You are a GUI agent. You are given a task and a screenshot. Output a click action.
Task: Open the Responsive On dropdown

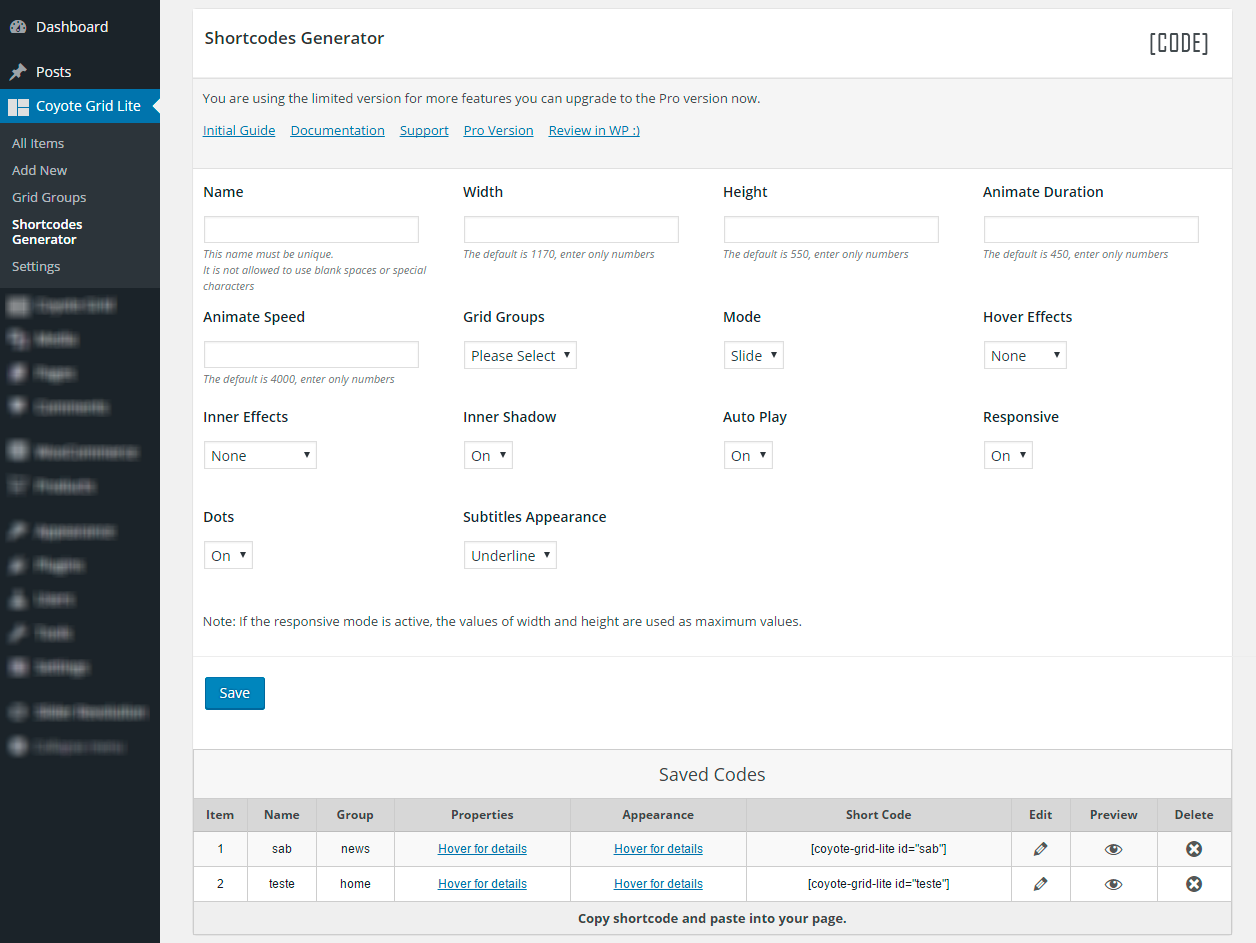[1008, 456]
